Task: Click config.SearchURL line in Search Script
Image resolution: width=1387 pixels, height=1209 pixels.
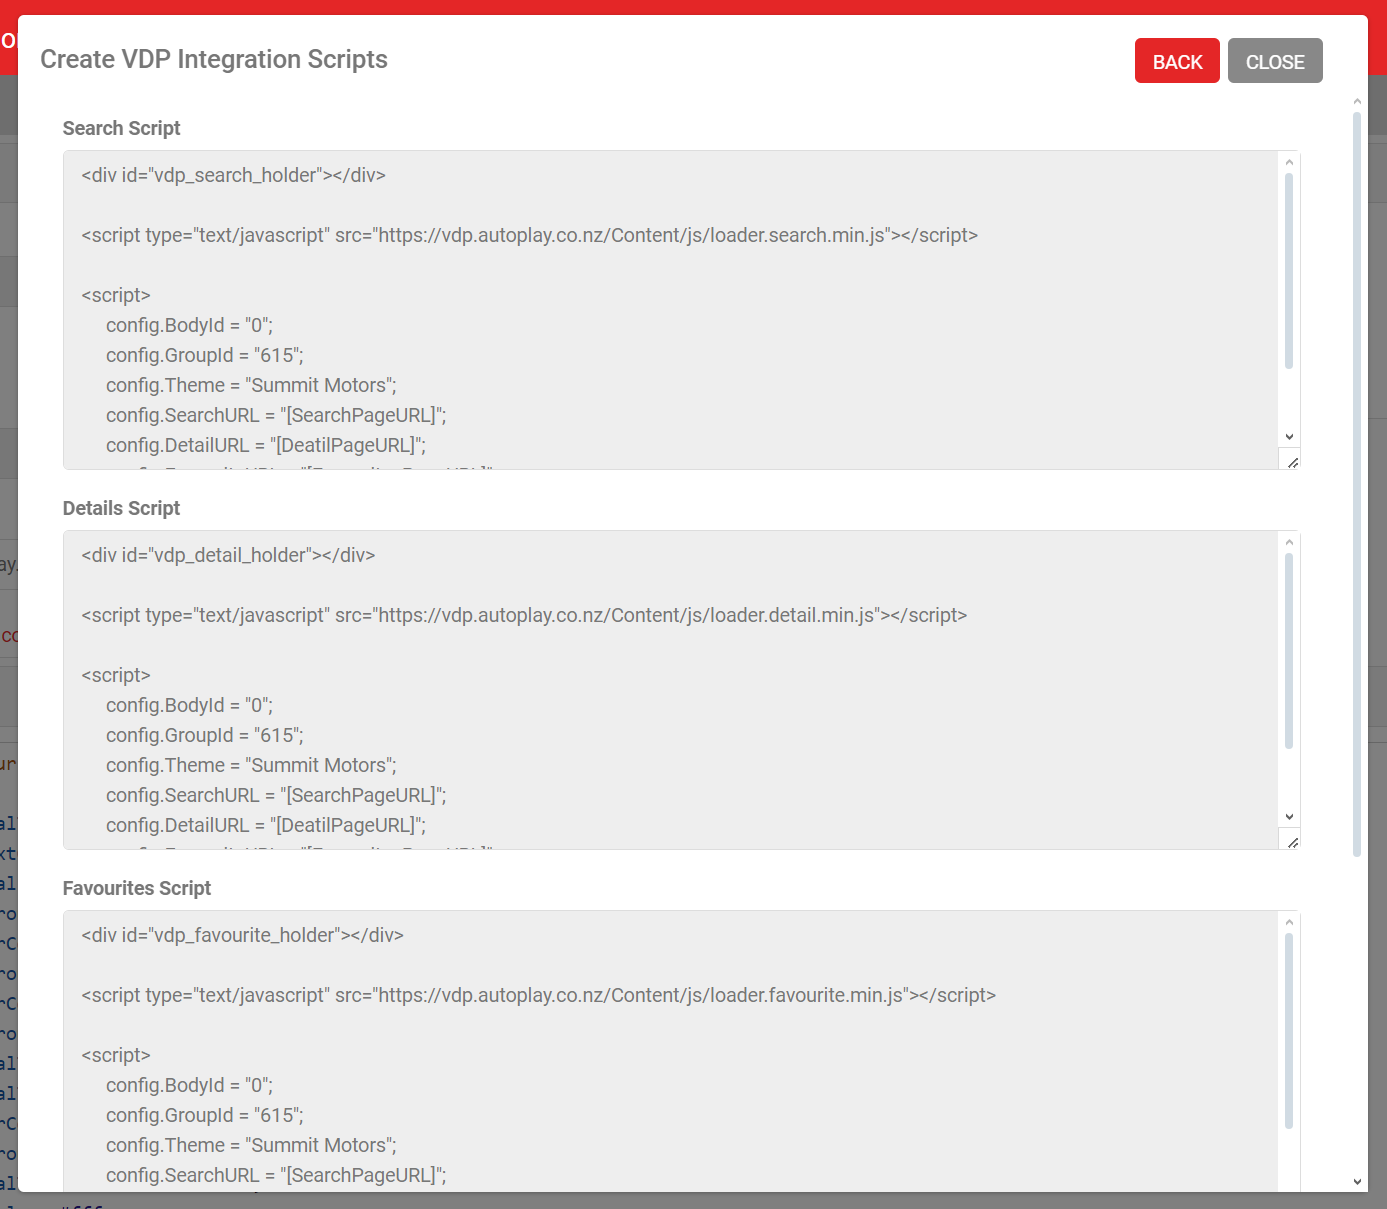Action: click(276, 415)
